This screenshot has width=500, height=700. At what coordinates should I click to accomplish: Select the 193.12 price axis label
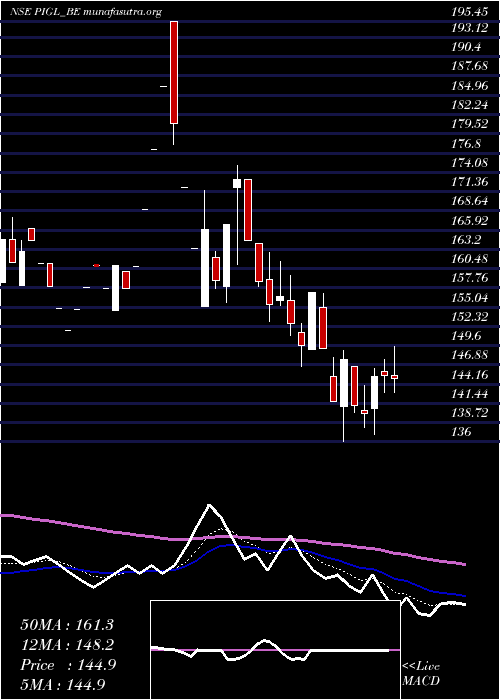(x=471, y=28)
